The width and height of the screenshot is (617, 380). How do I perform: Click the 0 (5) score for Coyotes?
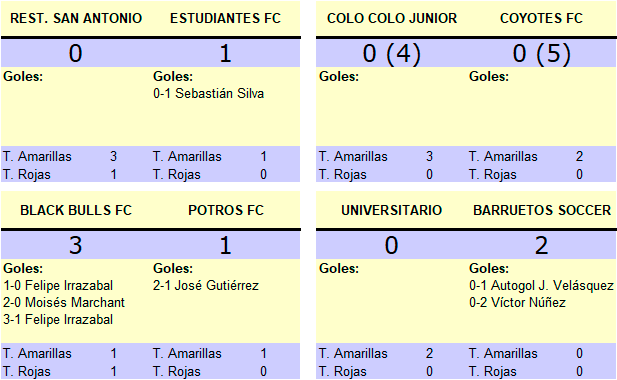click(x=541, y=53)
